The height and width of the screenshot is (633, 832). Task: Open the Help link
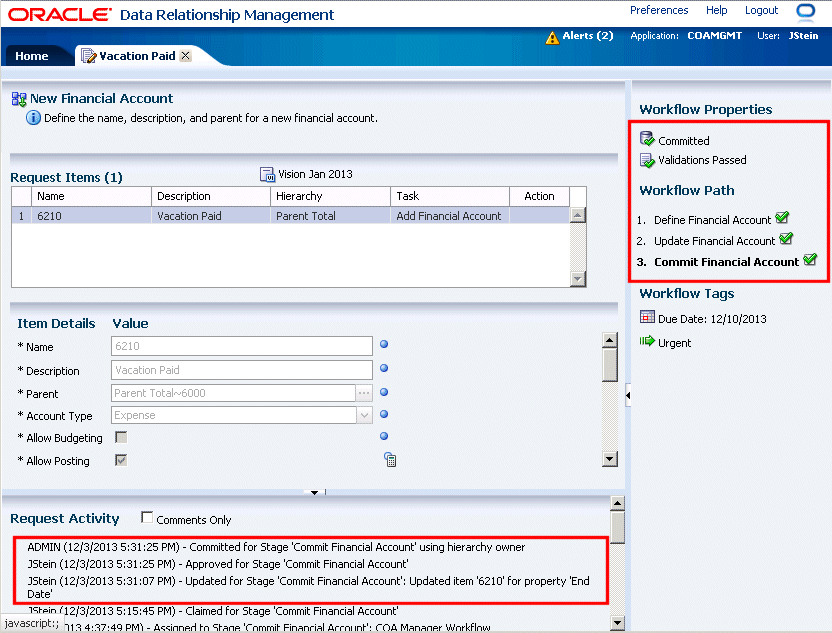click(716, 10)
